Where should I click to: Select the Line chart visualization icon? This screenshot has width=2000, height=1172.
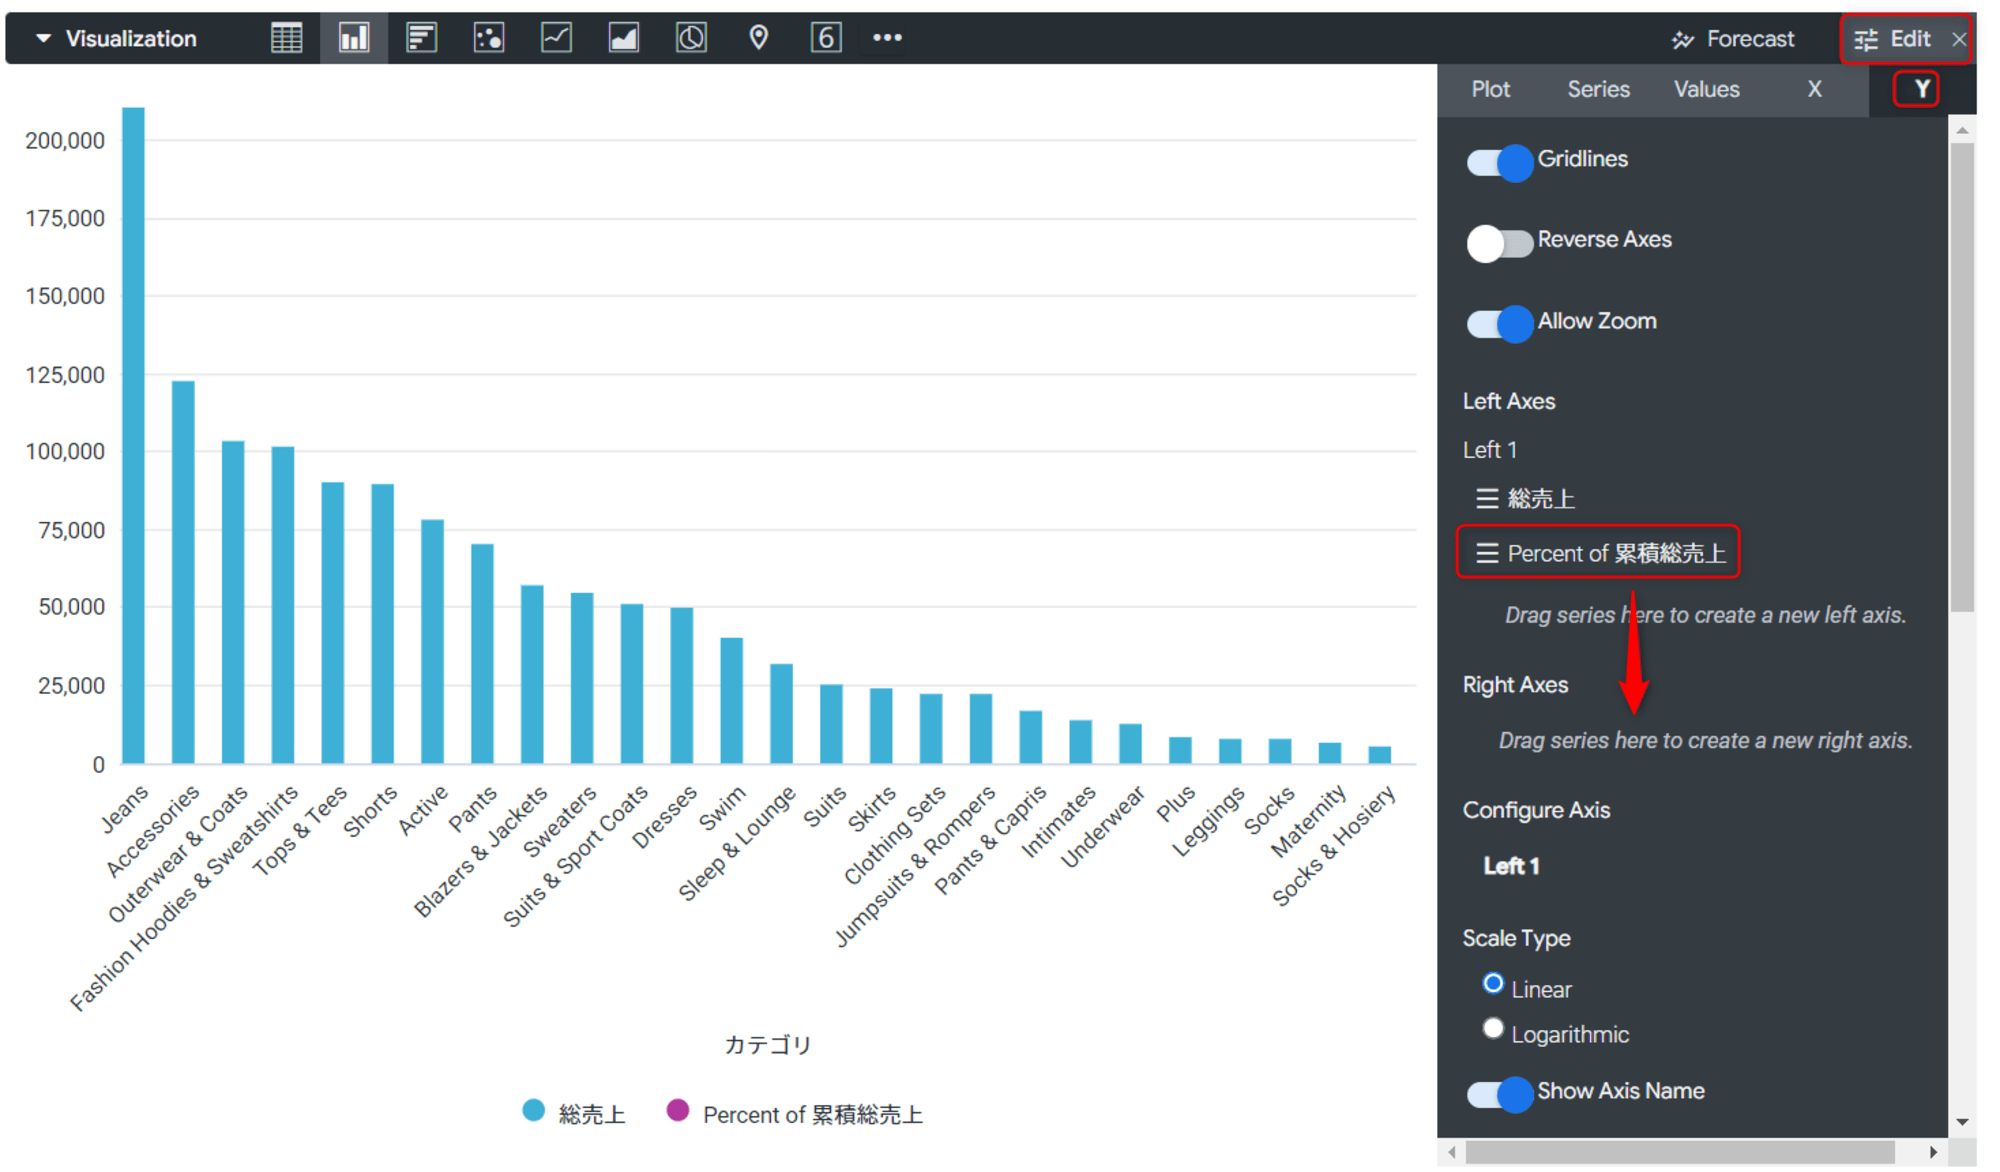point(556,39)
